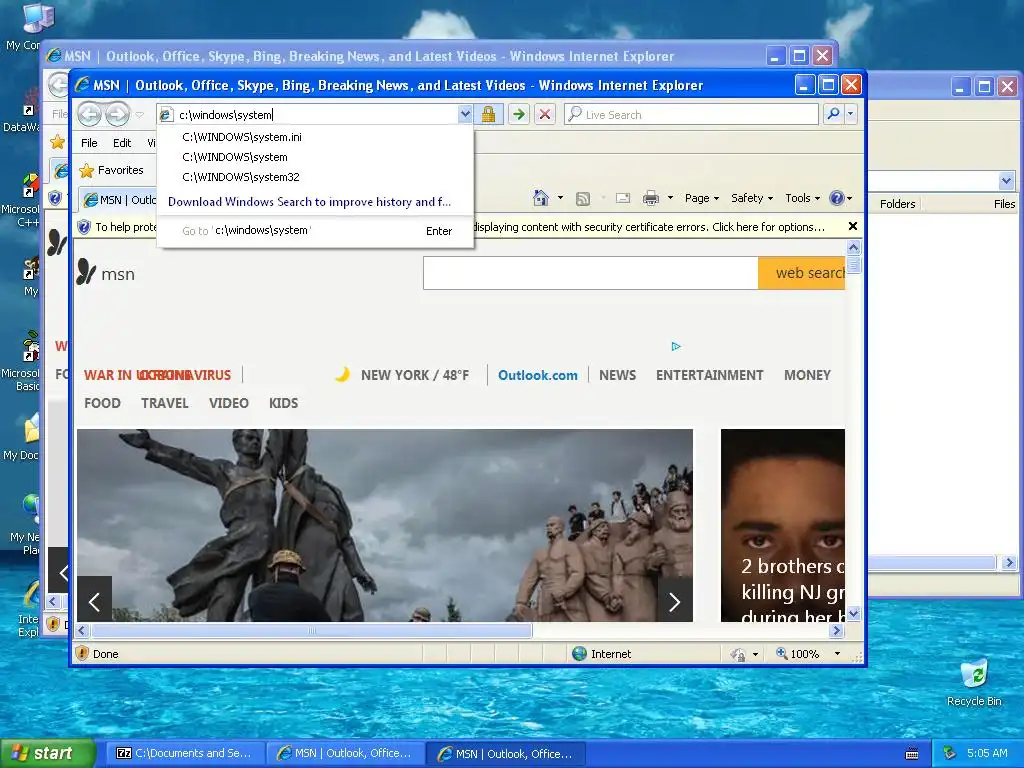
Task: Click the vertical scrollbar down arrow
Action: (x=854, y=614)
